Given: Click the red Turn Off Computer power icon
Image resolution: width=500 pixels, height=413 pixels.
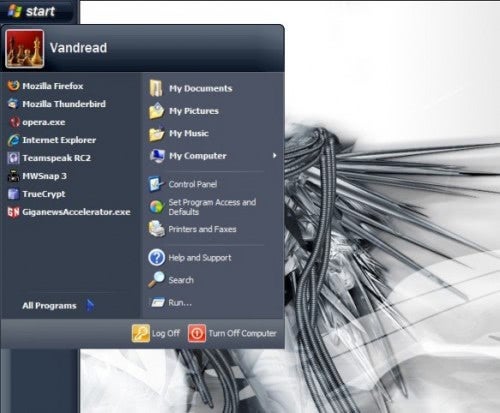Looking at the screenshot, I should [x=197, y=333].
